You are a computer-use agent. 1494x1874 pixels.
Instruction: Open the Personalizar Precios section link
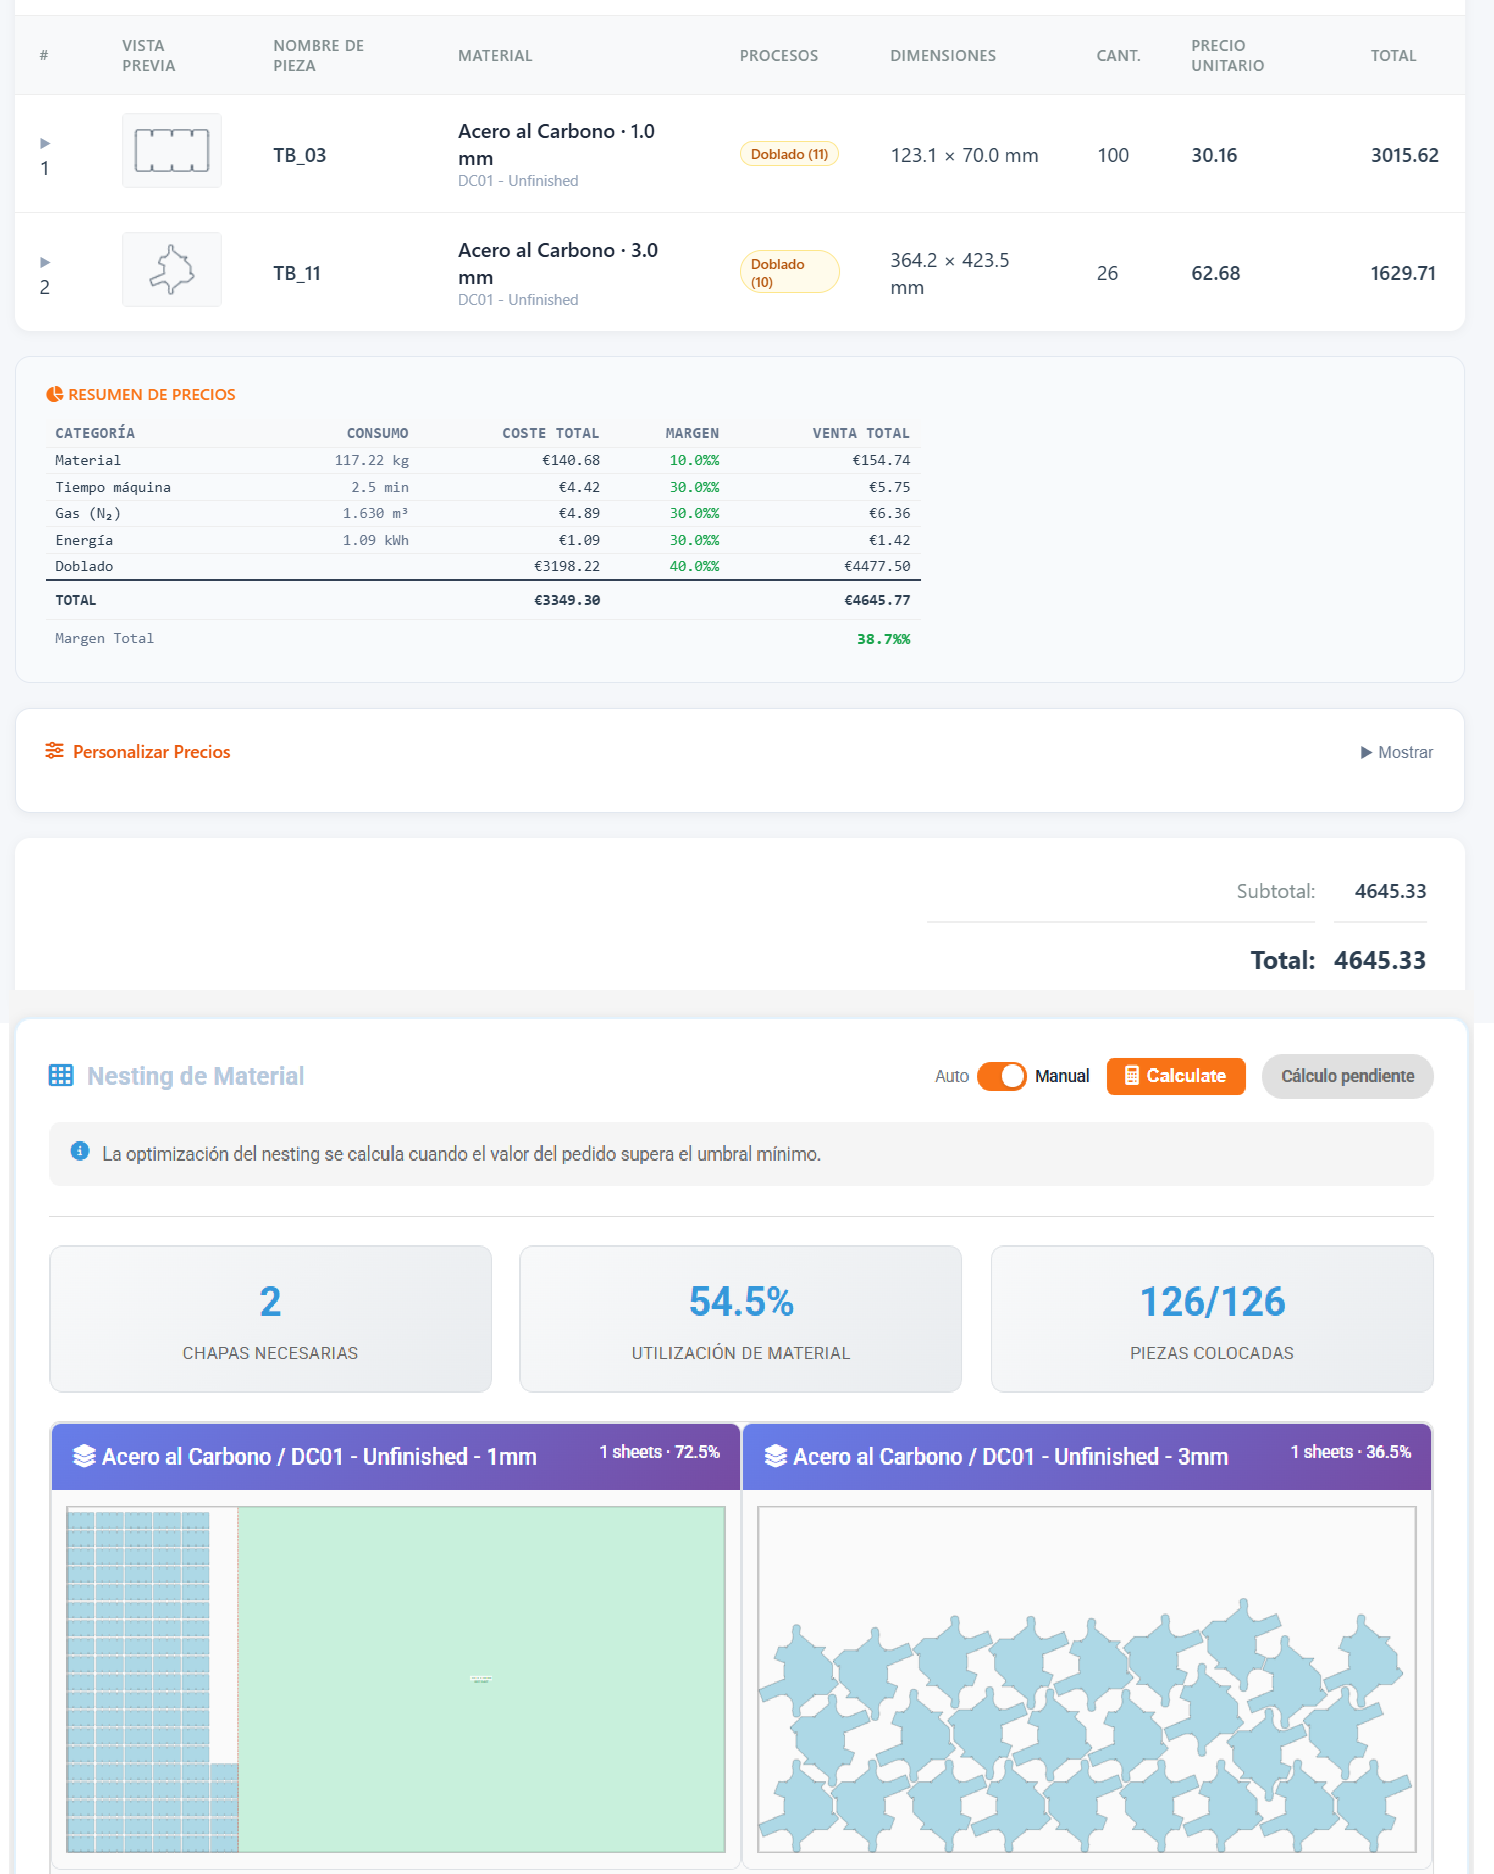coord(151,752)
